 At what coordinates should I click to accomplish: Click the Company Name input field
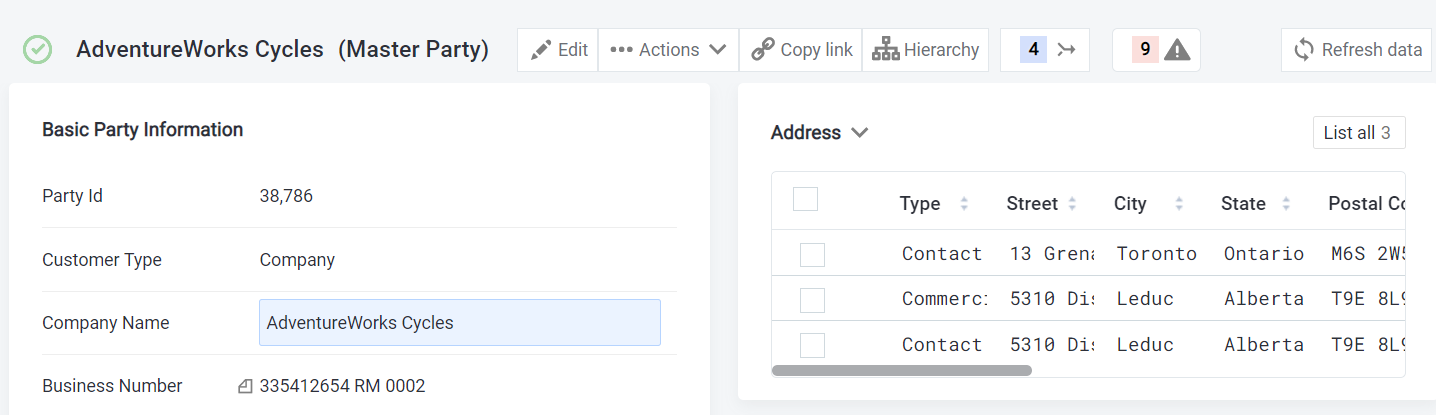[x=459, y=323]
